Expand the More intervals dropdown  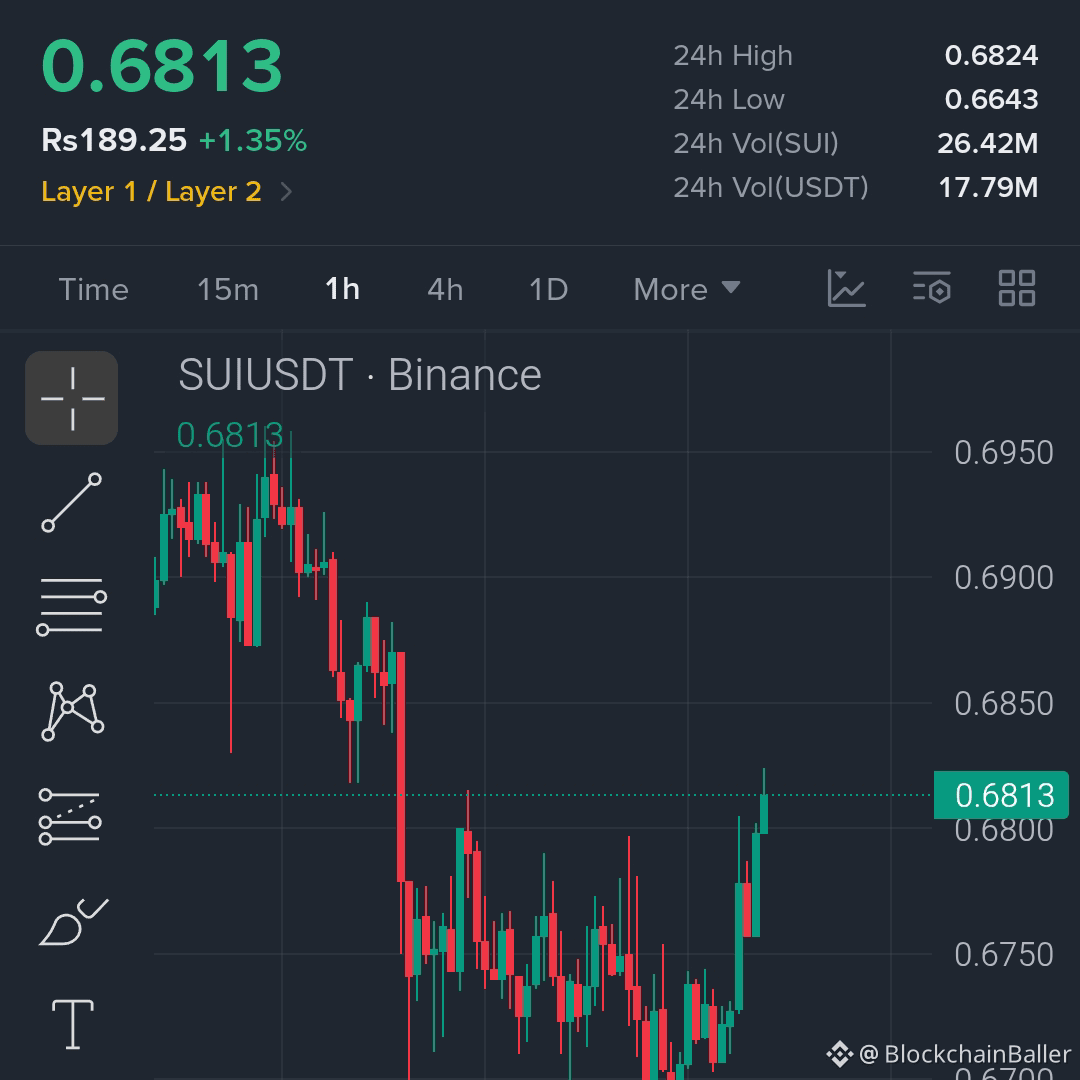687,289
